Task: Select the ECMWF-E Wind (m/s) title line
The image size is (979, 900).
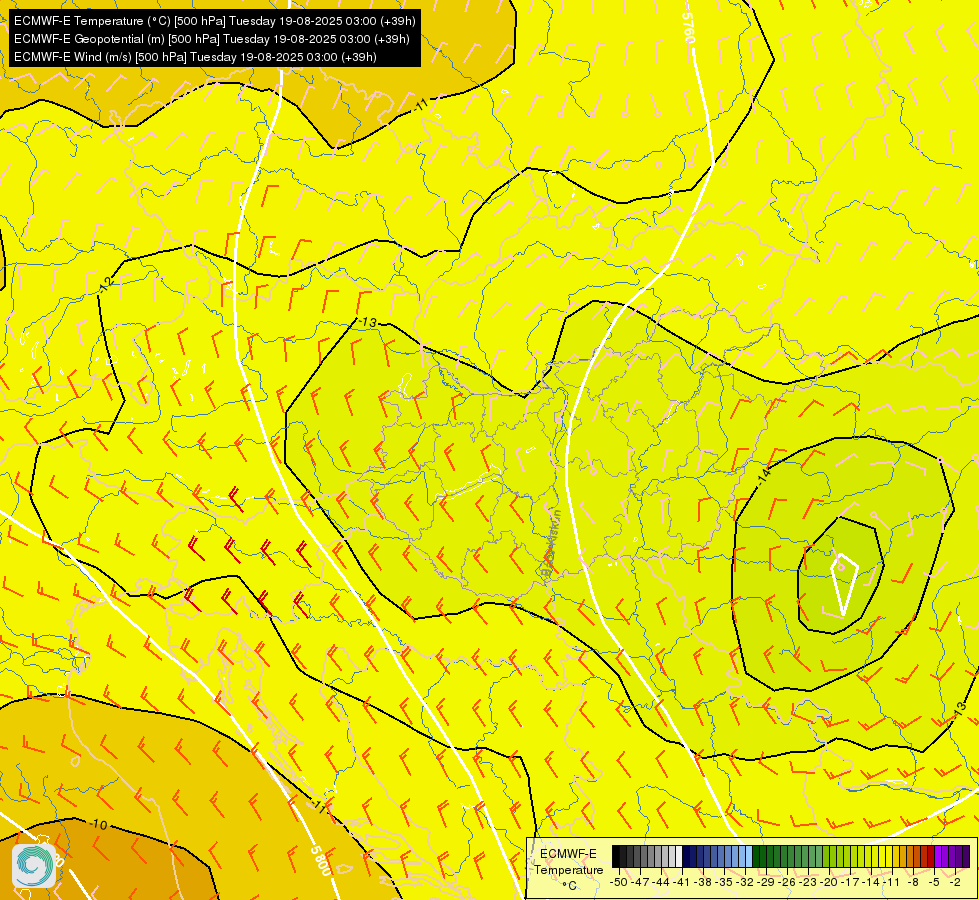Action: 195,57
